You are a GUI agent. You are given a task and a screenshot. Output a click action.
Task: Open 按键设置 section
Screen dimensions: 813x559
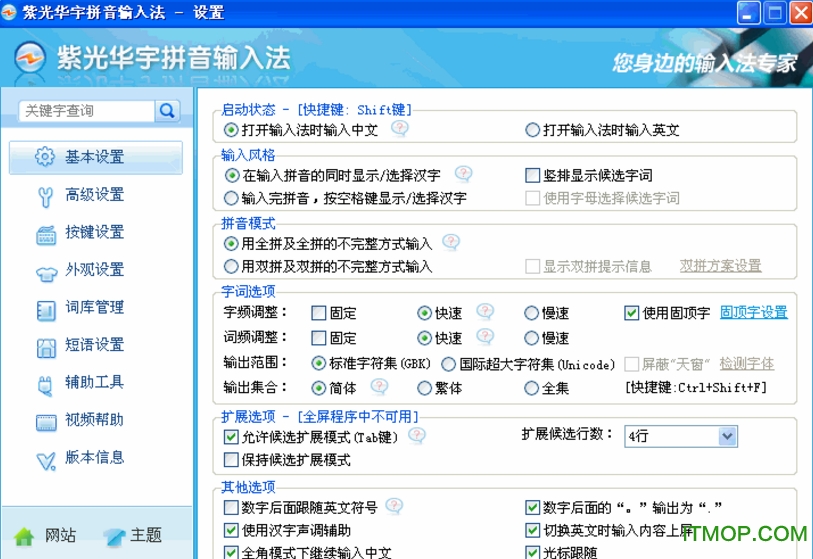94,232
